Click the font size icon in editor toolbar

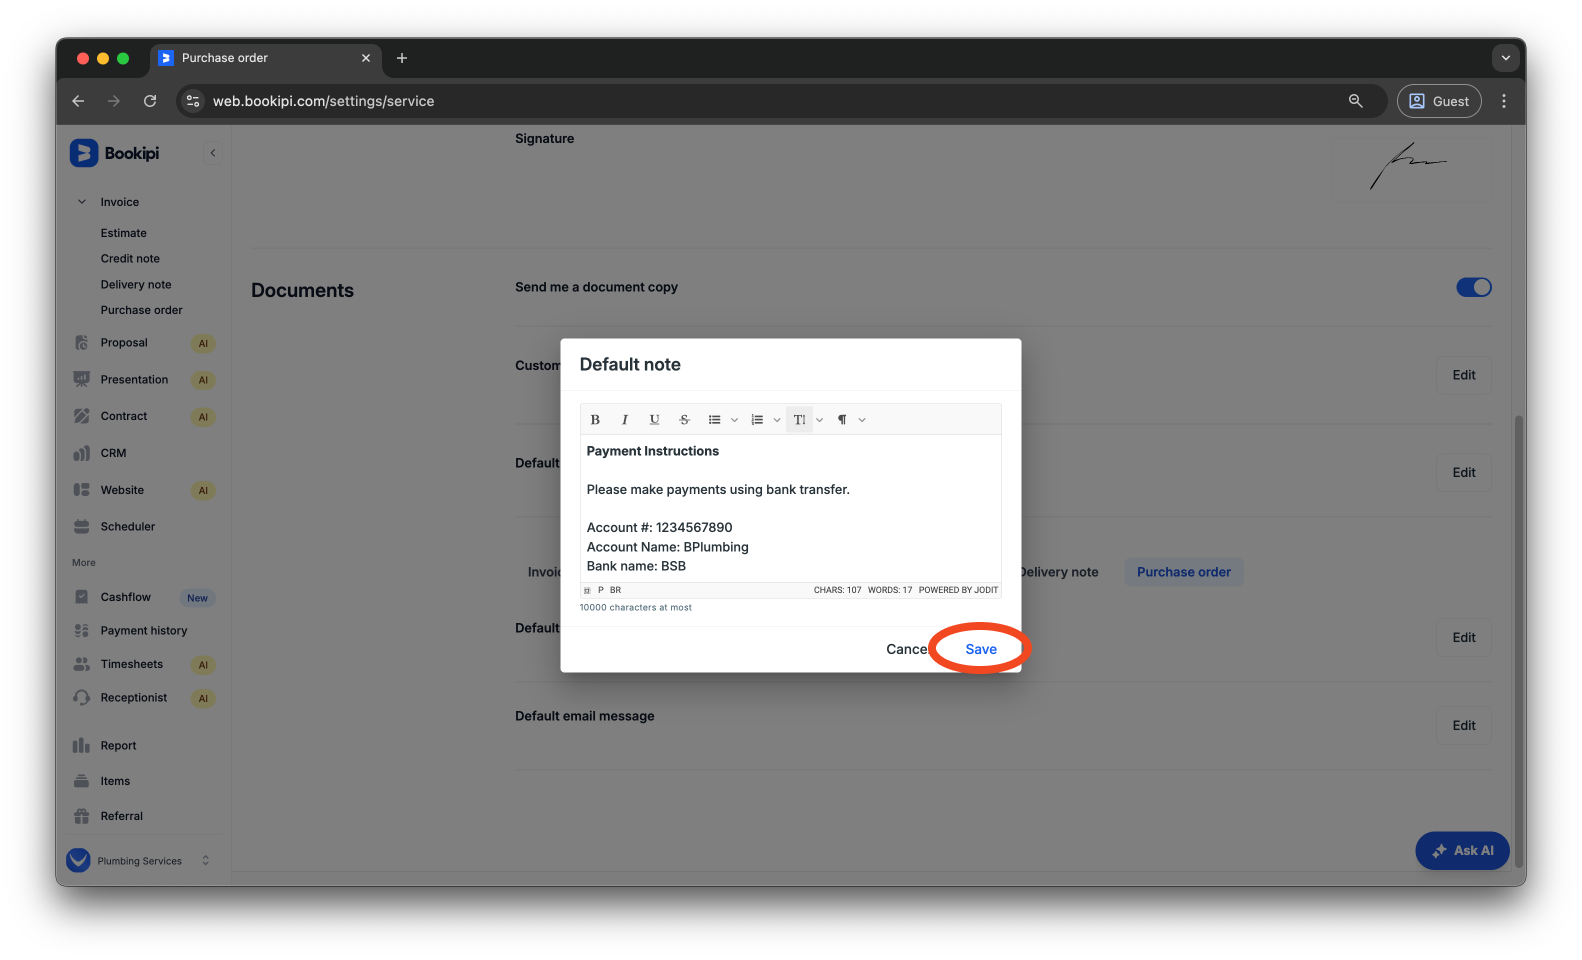[800, 420]
